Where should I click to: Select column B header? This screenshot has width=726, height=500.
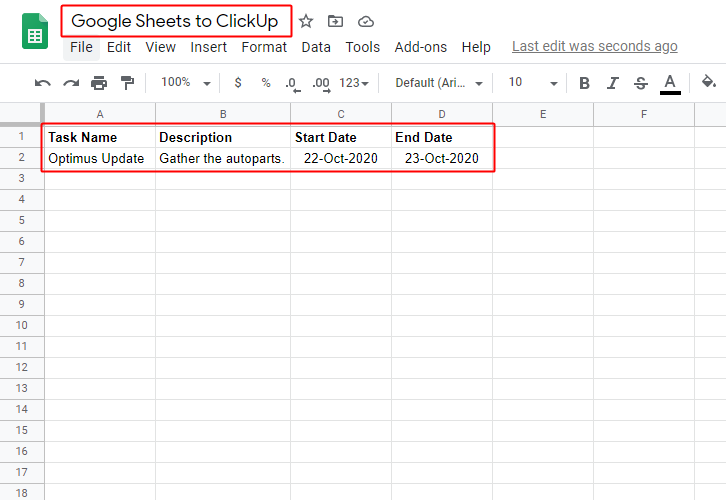tap(223, 114)
